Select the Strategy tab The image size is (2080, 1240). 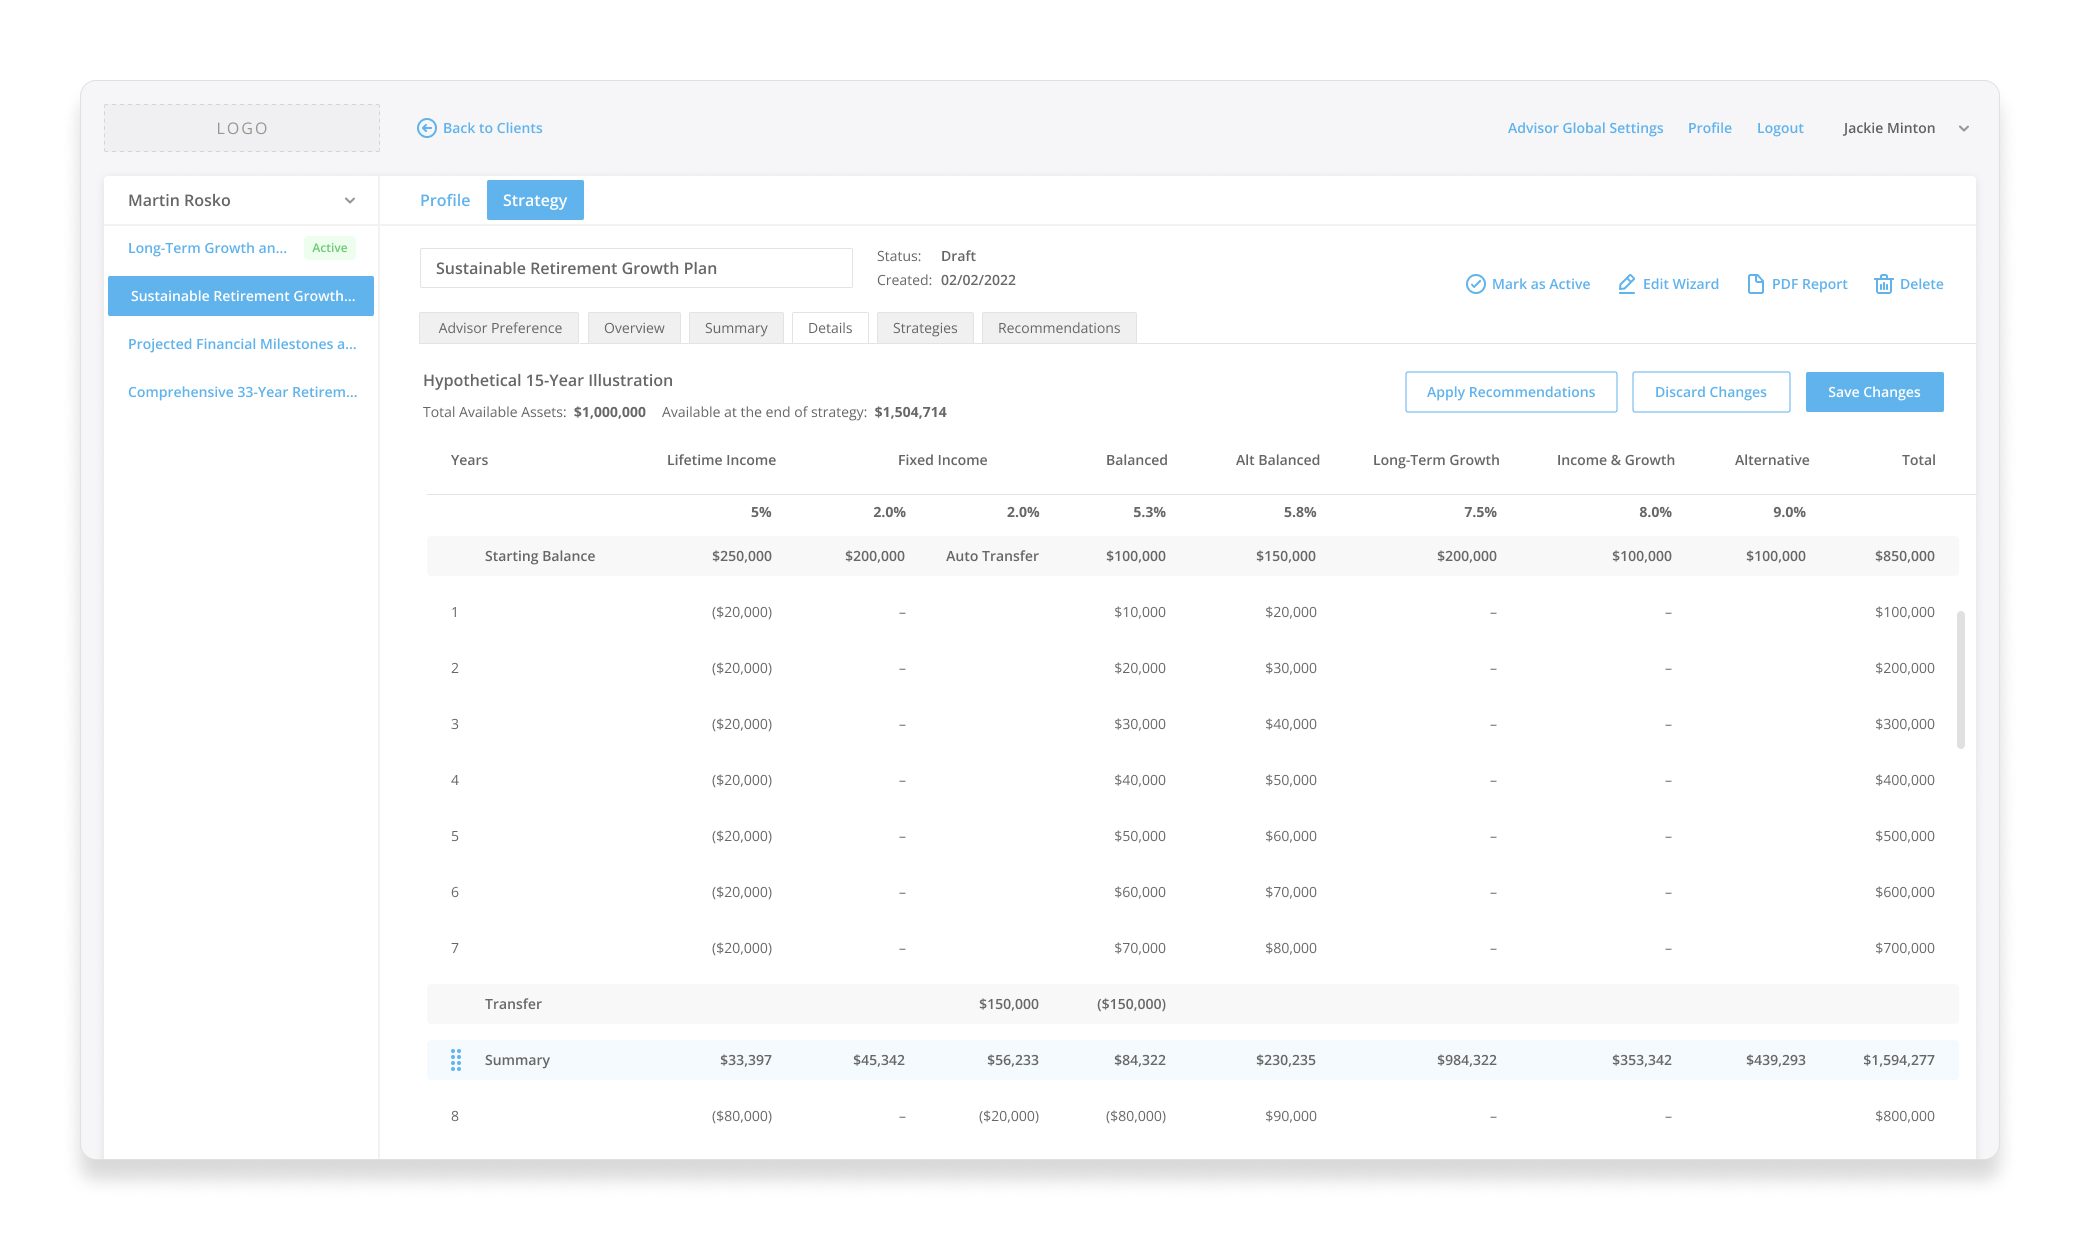click(x=535, y=200)
